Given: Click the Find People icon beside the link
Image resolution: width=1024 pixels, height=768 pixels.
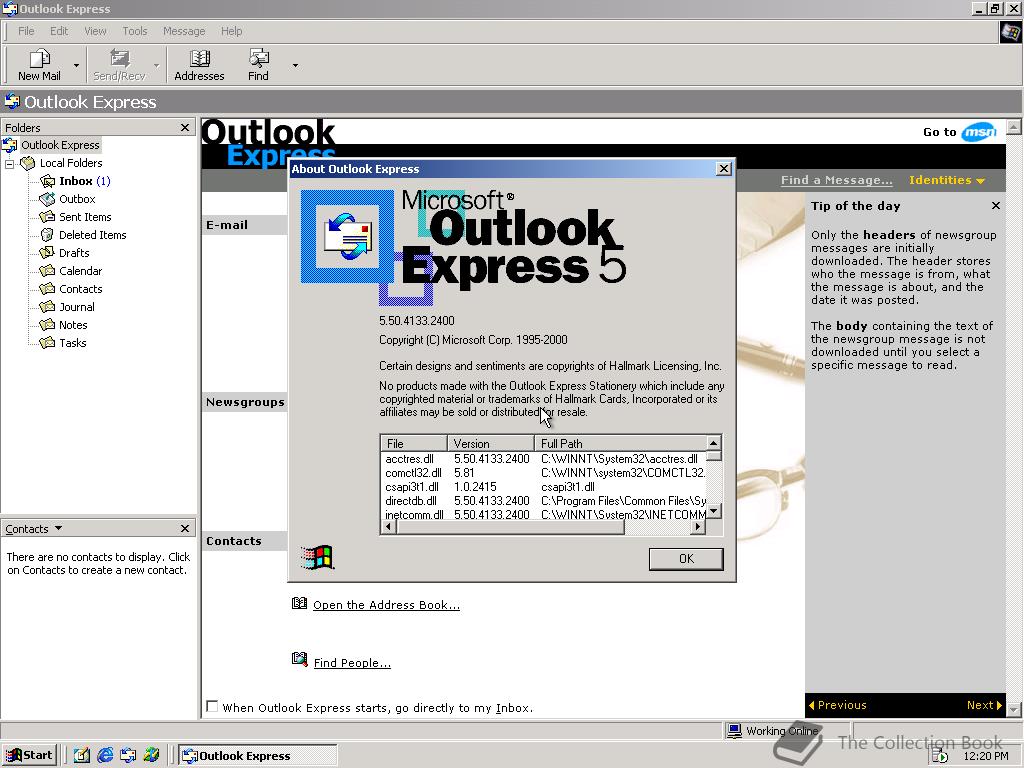Looking at the screenshot, I should 299,660.
